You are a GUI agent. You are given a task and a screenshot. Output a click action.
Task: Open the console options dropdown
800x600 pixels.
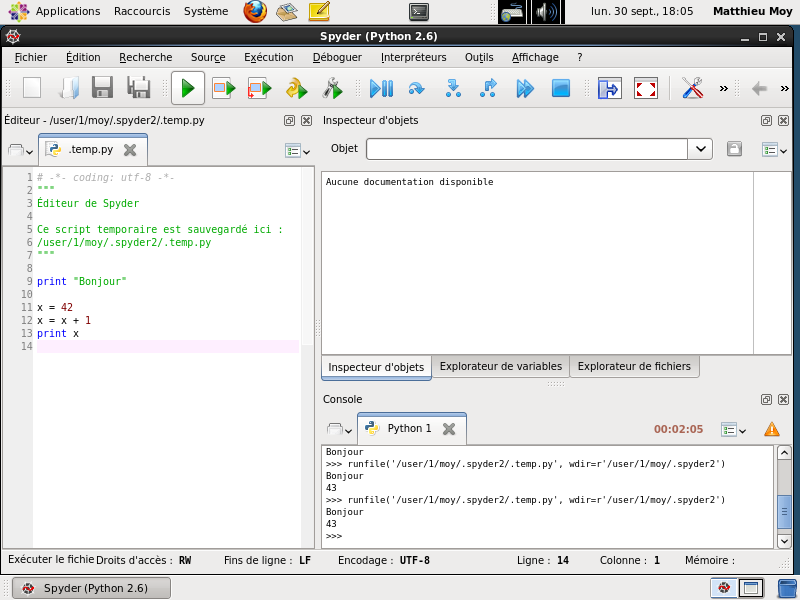click(x=734, y=430)
